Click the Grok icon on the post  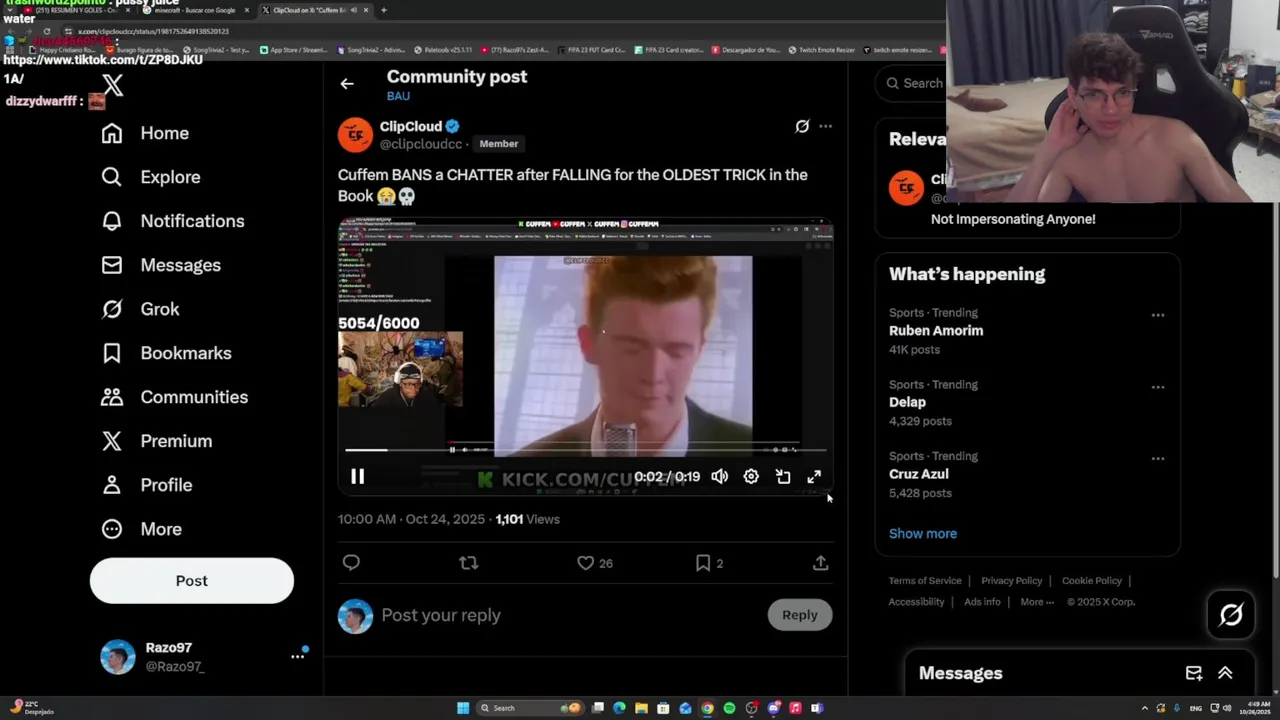pos(802,126)
